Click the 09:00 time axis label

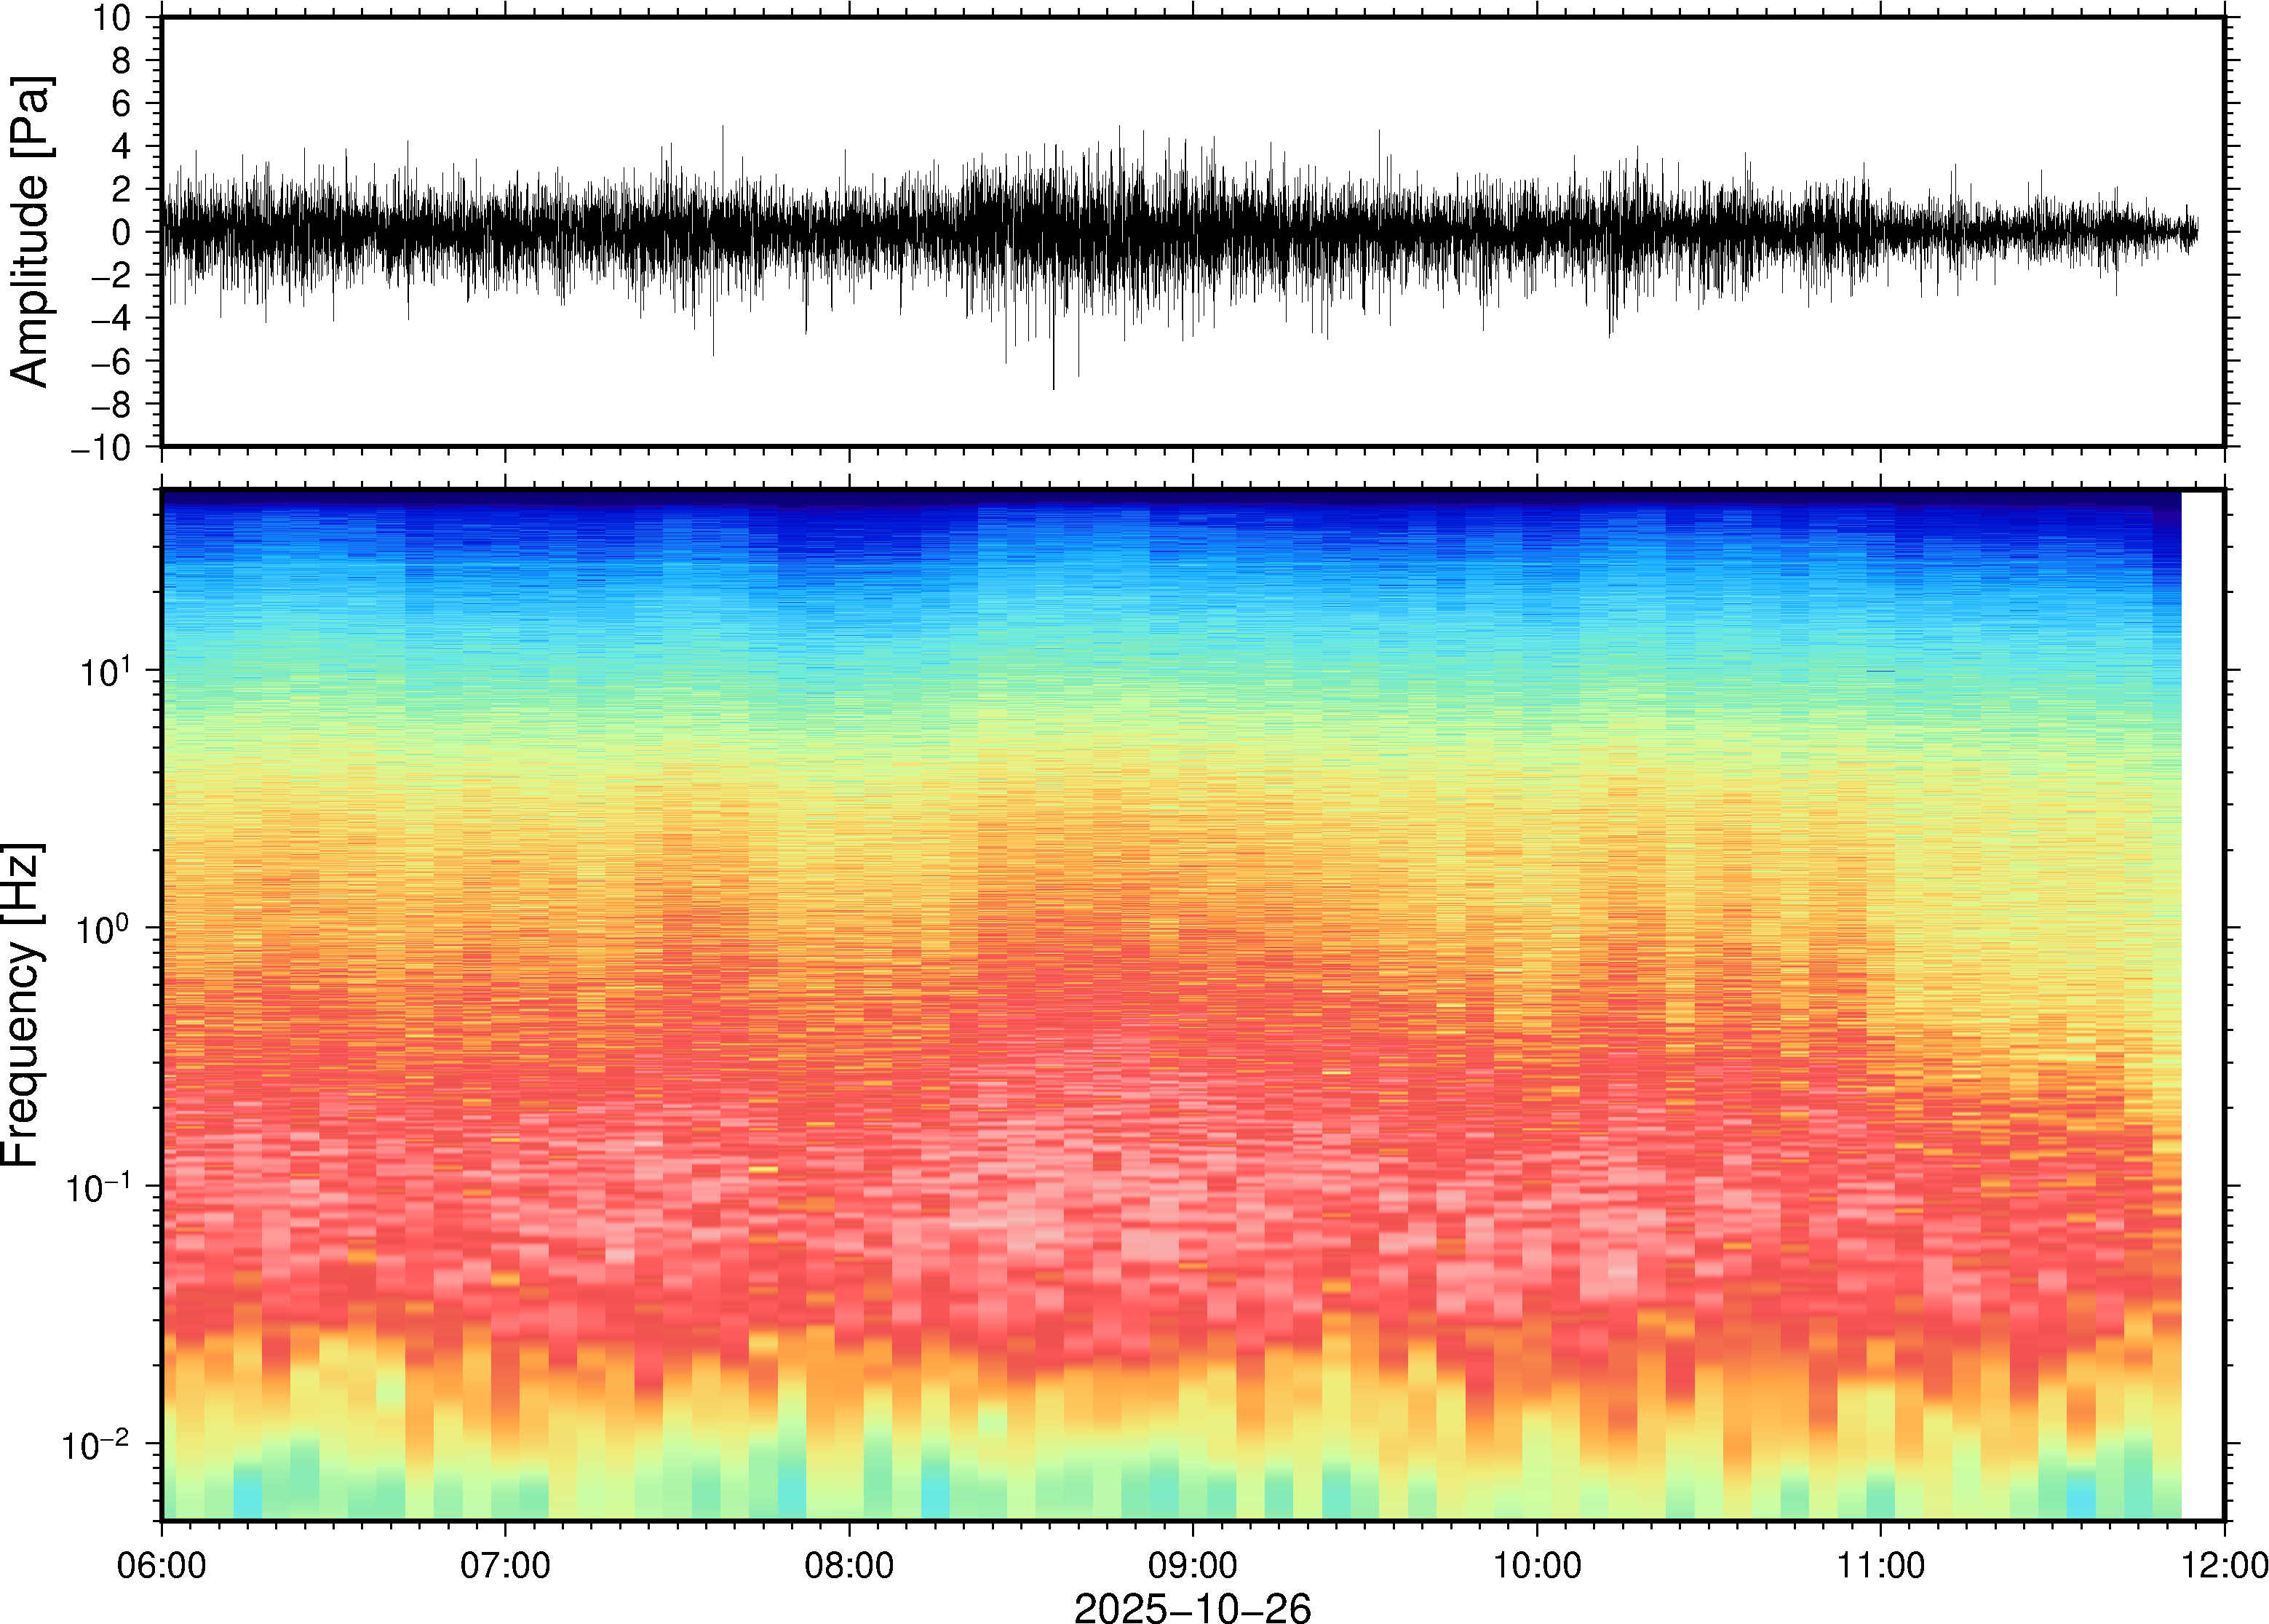point(1193,1566)
